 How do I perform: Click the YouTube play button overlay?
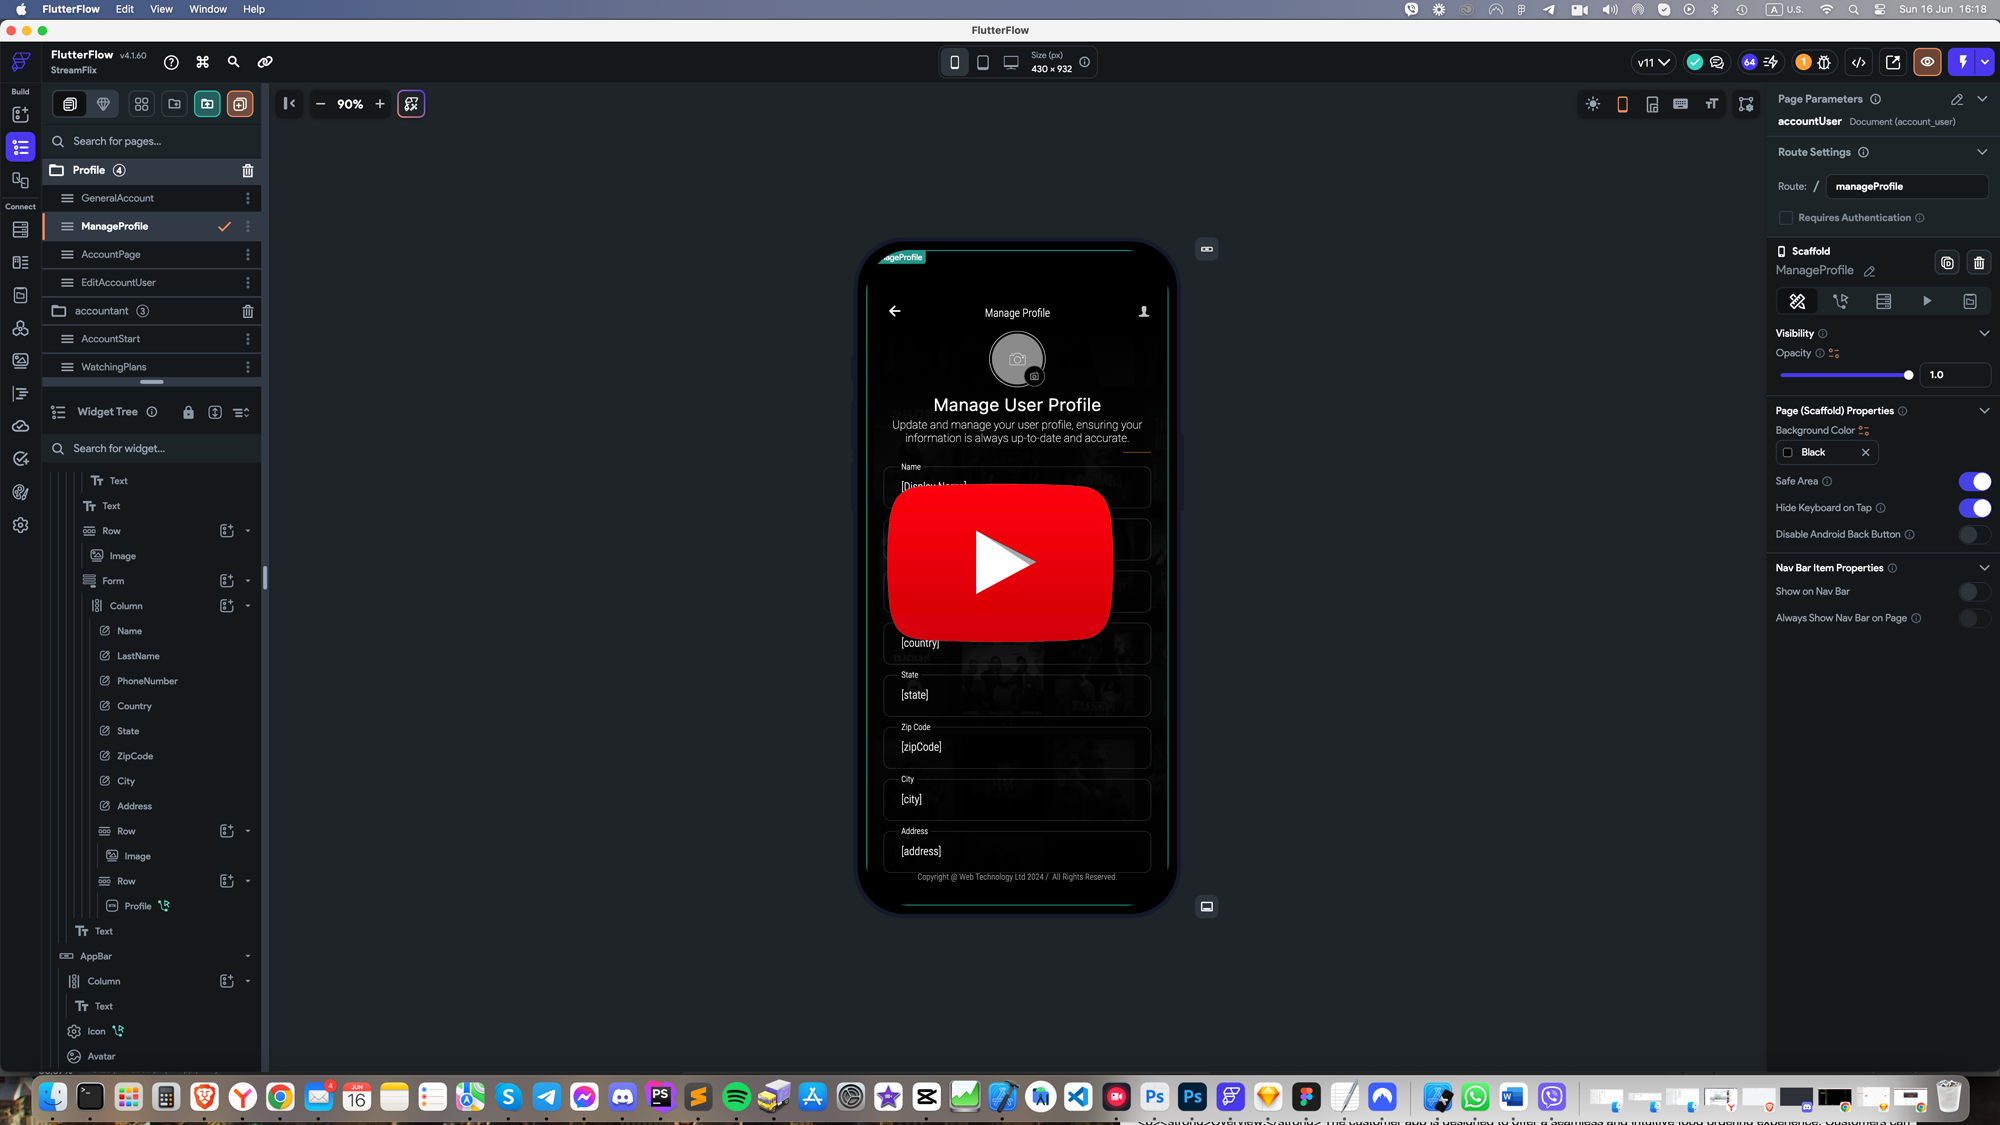click(1000, 563)
